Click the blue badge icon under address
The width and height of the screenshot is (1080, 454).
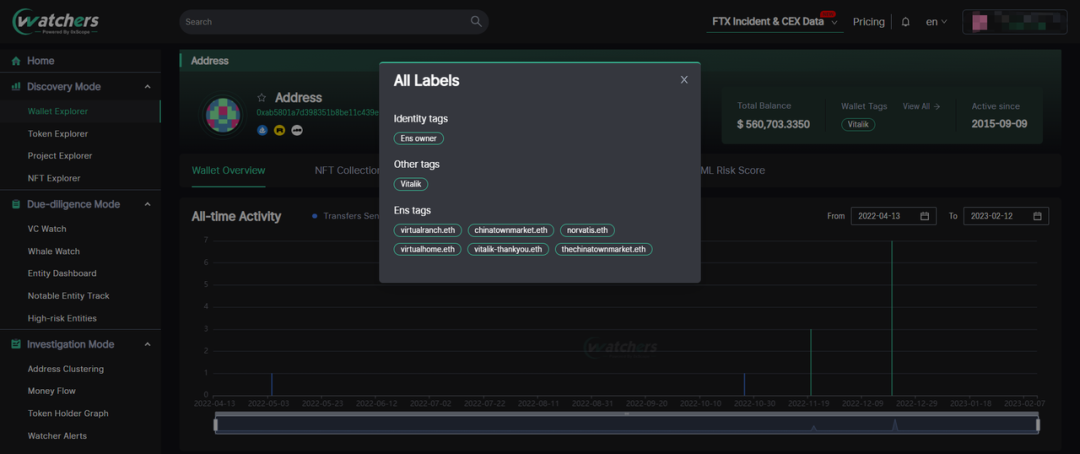262,130
